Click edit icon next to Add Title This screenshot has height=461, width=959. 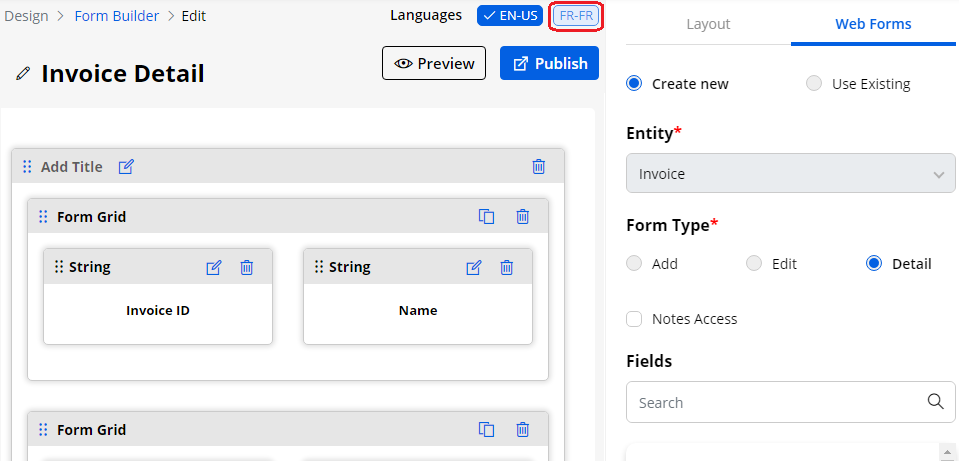click(126, 167)
